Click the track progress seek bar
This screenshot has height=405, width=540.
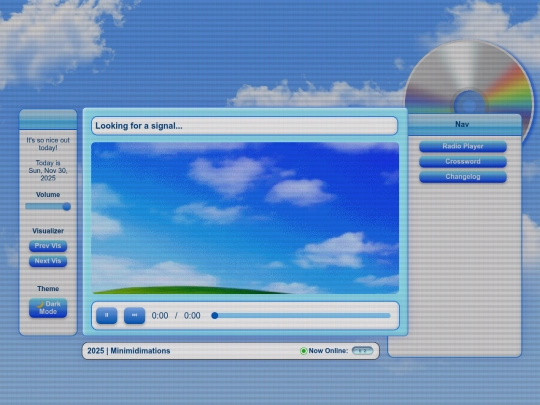301,315
